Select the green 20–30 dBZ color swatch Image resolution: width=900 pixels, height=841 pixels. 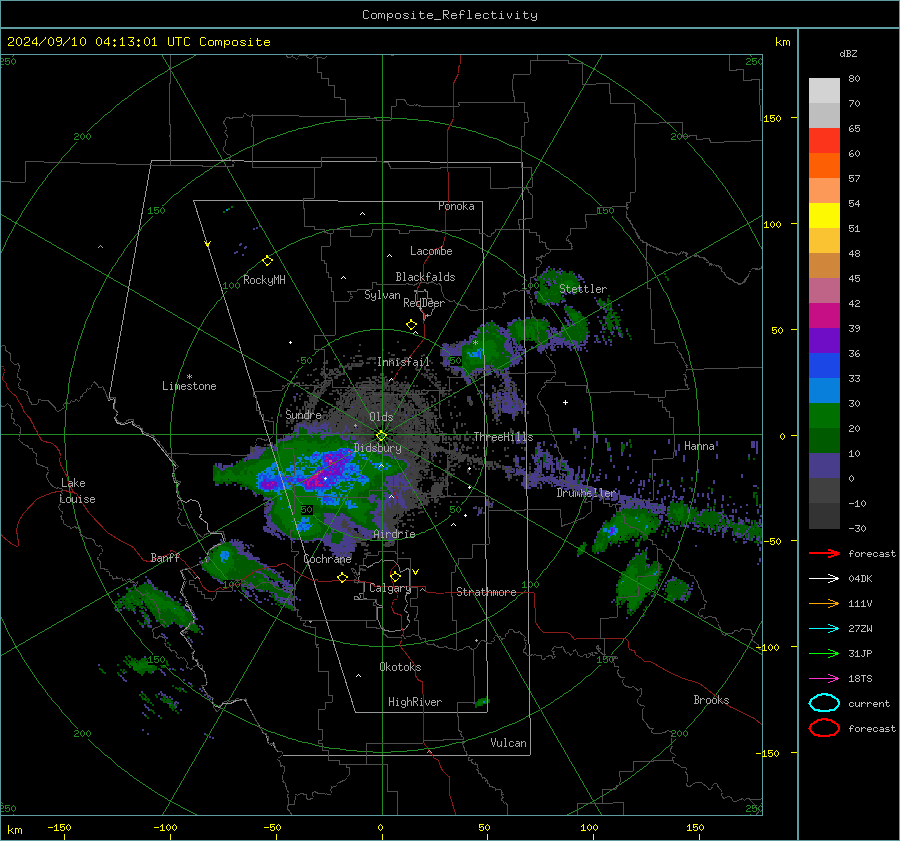coord(824,416)
